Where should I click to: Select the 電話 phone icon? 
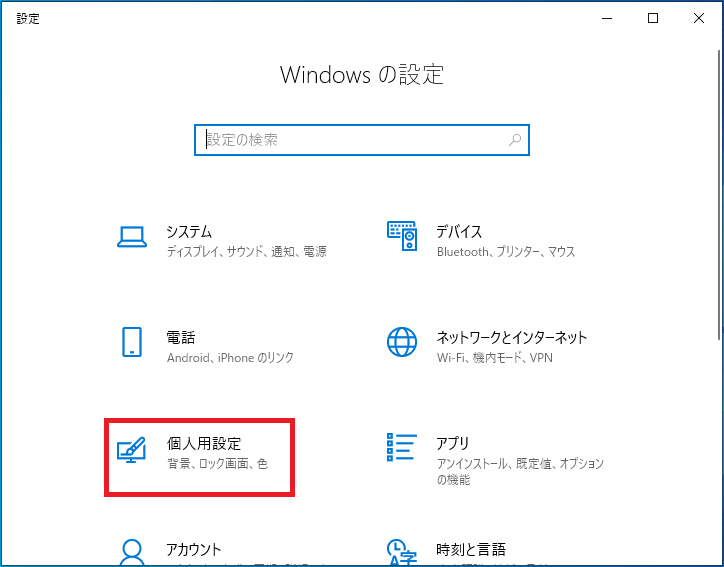coord(132,342)
